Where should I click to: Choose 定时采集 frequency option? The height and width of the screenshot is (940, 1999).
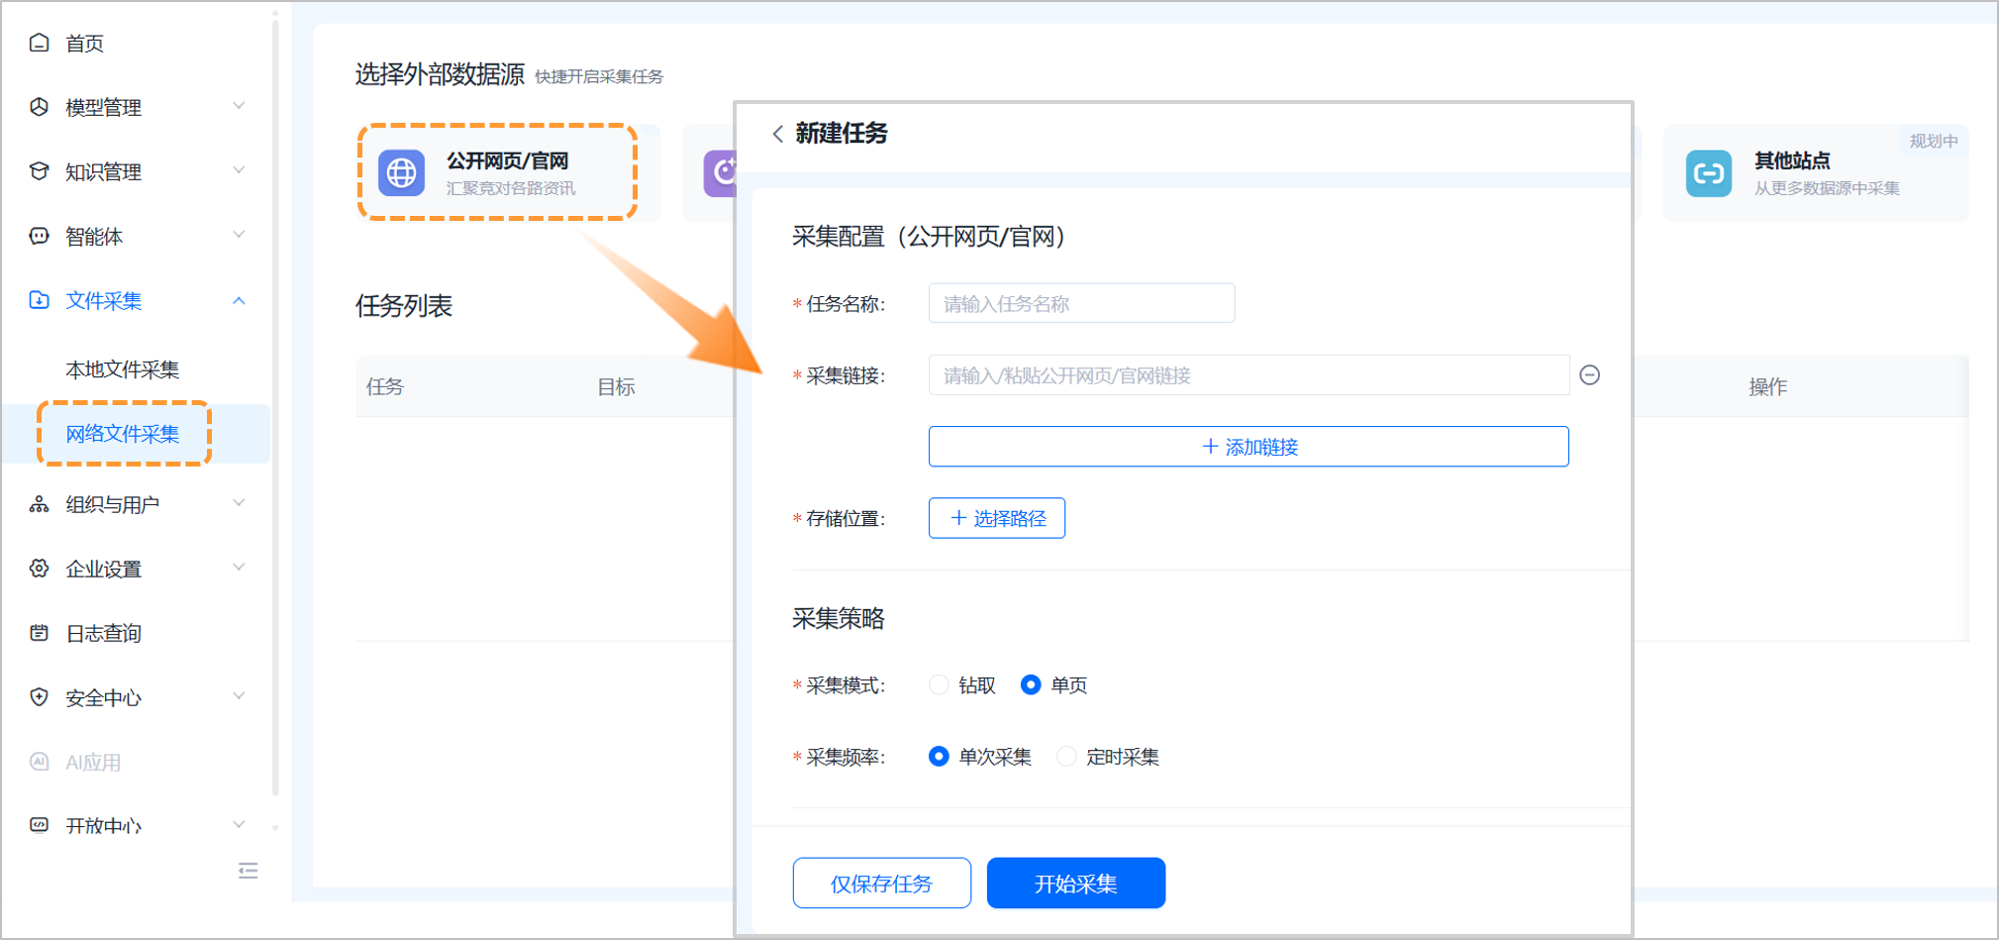(1067, 757)
